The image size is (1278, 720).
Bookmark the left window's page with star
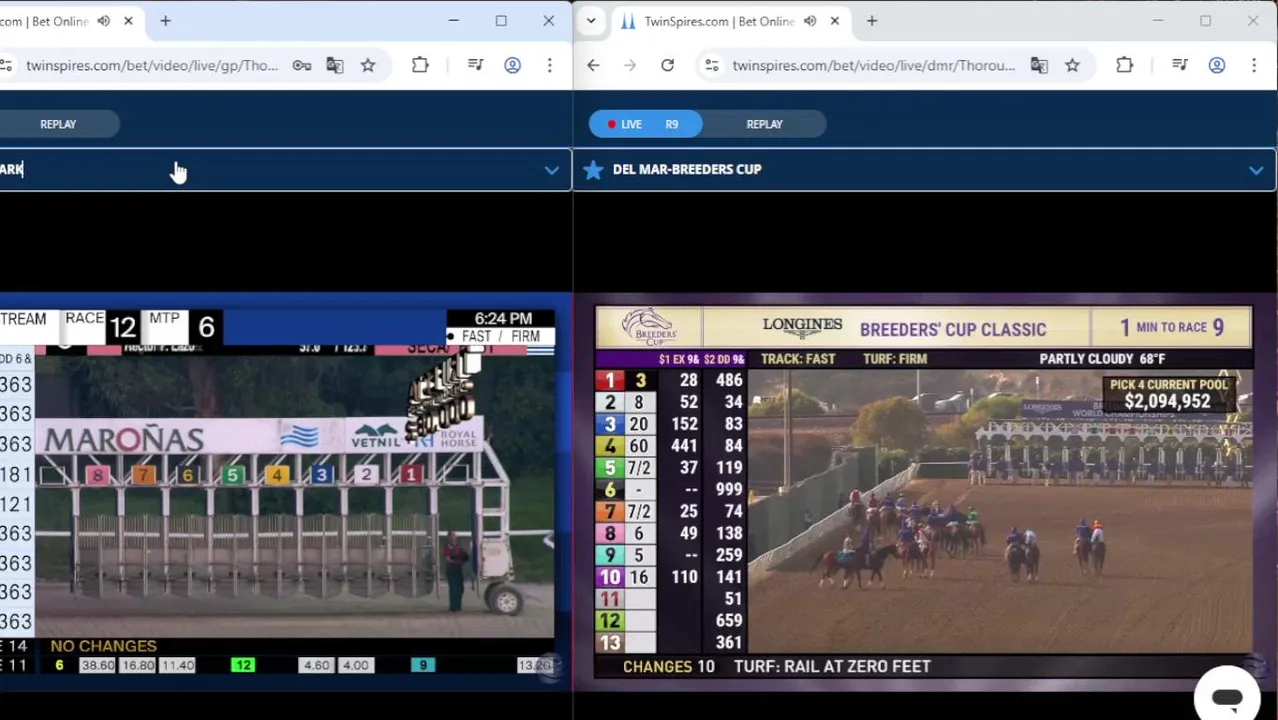pyautogui.click(x=368, y=66)
